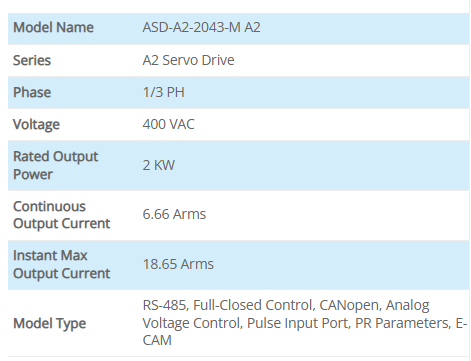
Task: Click the Phase label cell
Action: [32, 92]
